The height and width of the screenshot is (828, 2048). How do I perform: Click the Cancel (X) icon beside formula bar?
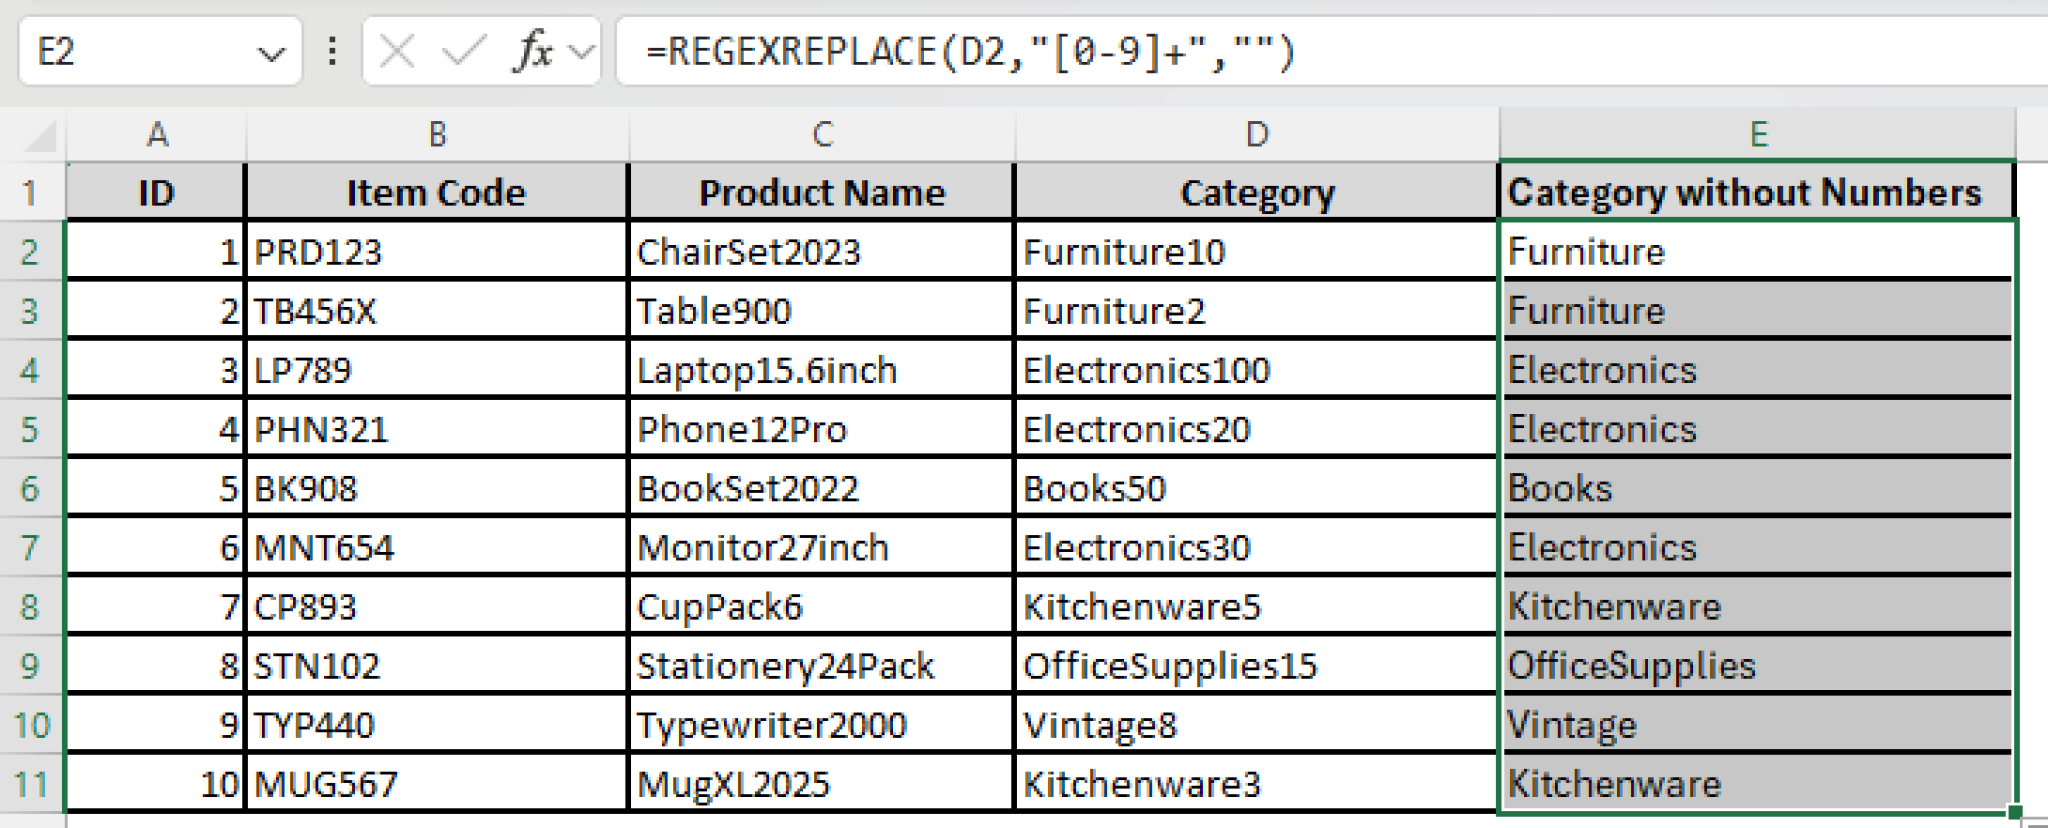click(x=398, y=52)
